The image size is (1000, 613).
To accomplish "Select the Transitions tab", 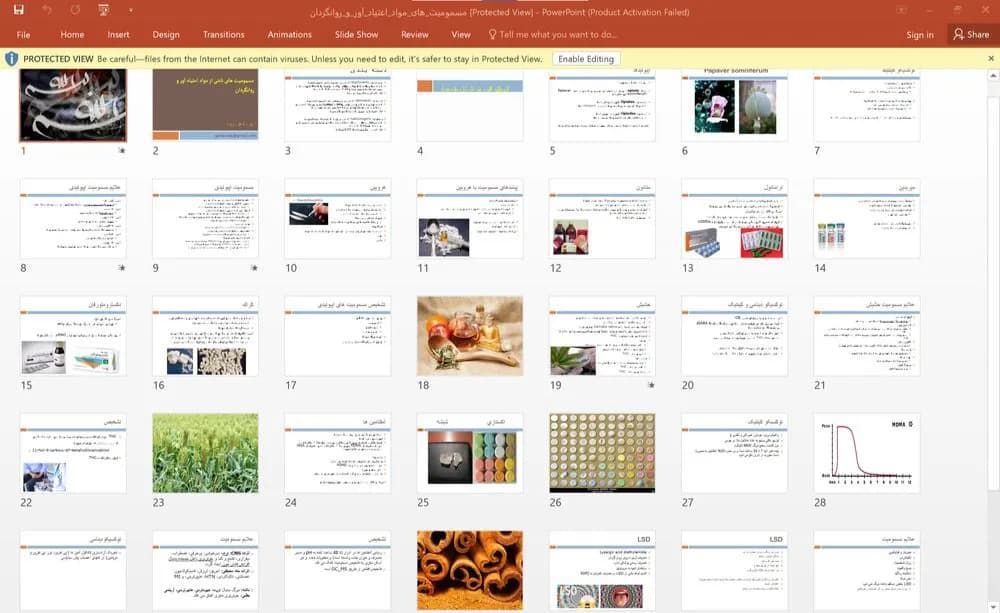I will pyautogui.click(x=223, y=34).
